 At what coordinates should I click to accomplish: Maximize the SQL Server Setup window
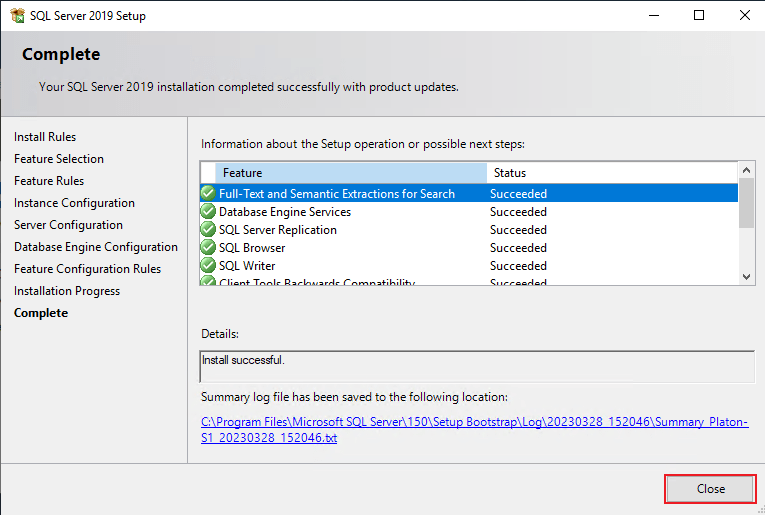coord(699,15)
